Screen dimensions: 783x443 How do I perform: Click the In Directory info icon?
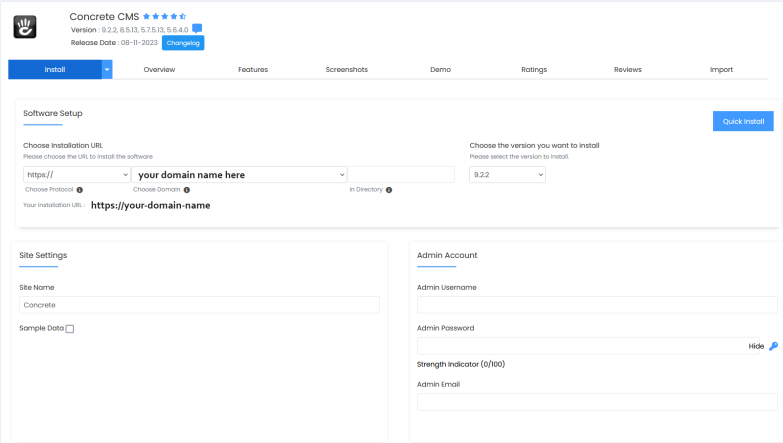389,189
